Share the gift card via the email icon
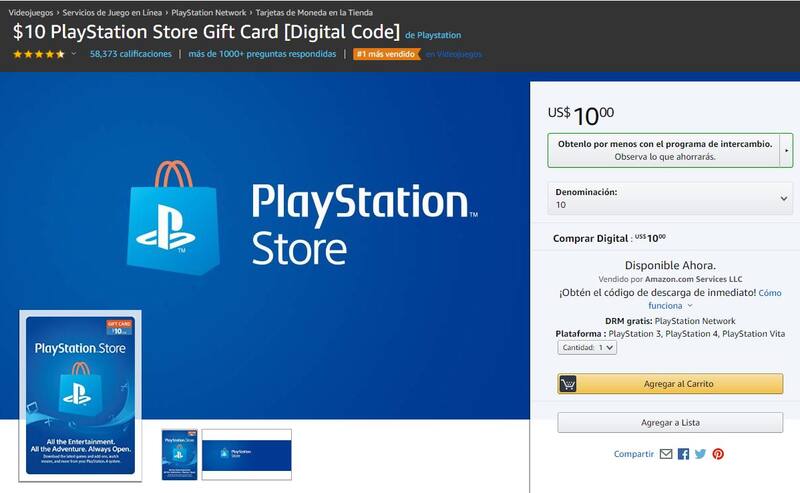The height and width of the screenshot is (493, 800). [666, 454]
